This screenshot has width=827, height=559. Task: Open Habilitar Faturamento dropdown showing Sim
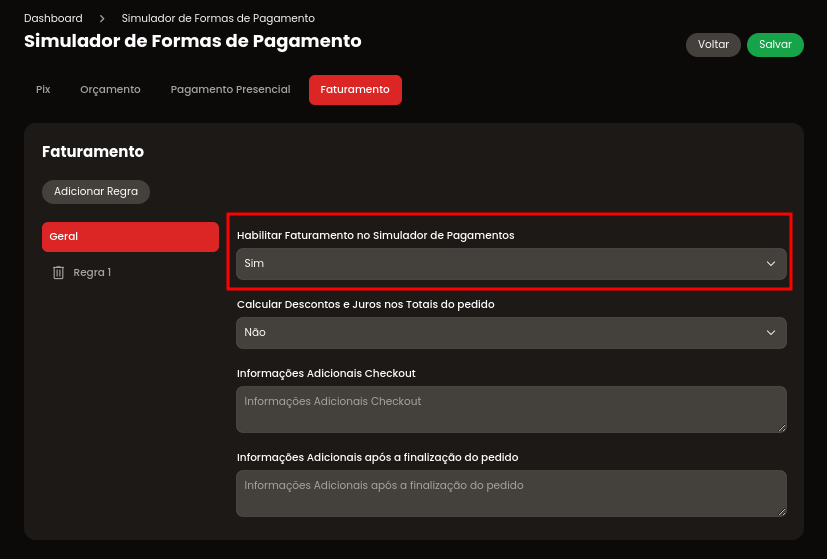511,264
